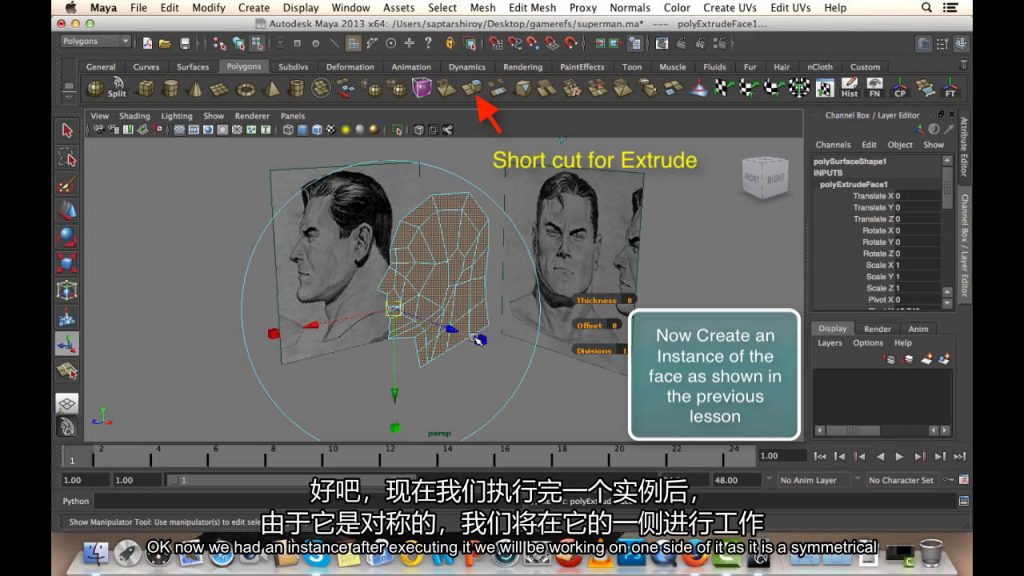Image resolution: width=1024 pixels, height=576 pixels.
Task: Toggle viewport grid display icon
Action: tap(179, 130)
